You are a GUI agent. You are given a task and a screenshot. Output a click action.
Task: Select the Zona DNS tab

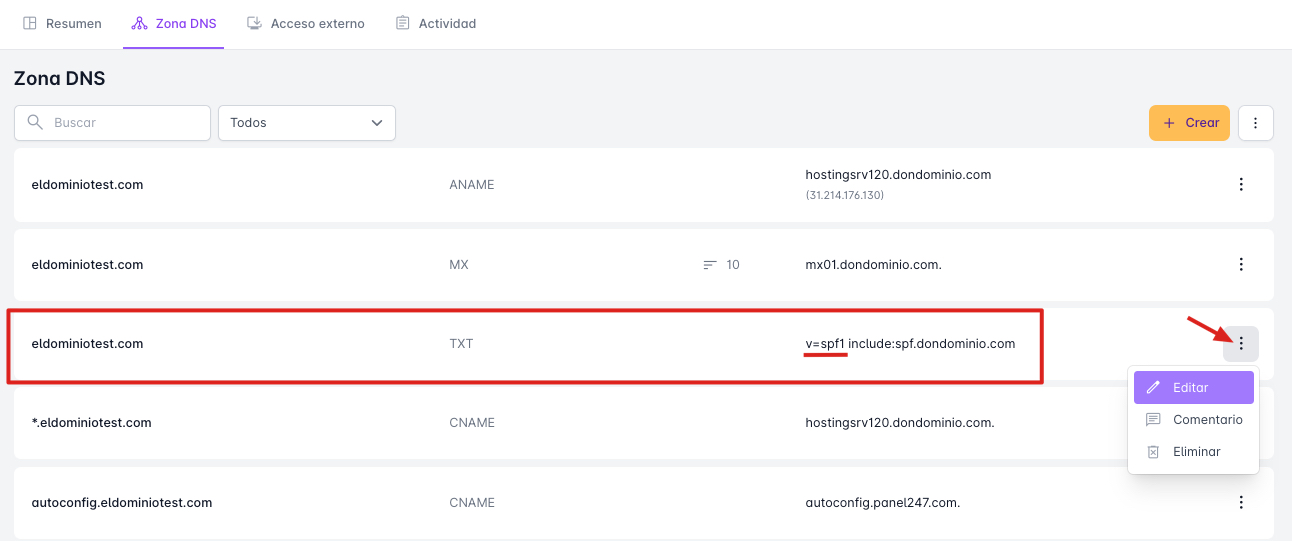(174, 23)
